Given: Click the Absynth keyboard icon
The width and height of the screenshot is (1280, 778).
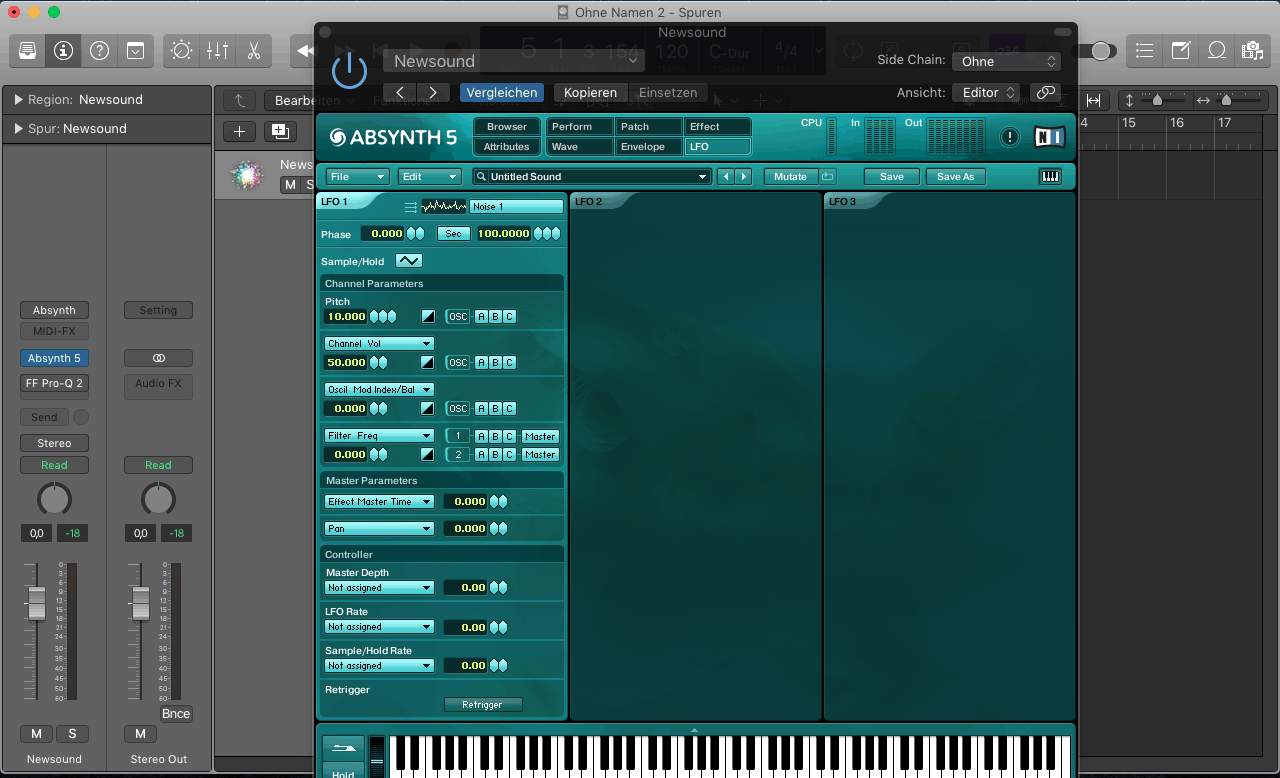Looking at the screenshot, I should click(1050, 177).
